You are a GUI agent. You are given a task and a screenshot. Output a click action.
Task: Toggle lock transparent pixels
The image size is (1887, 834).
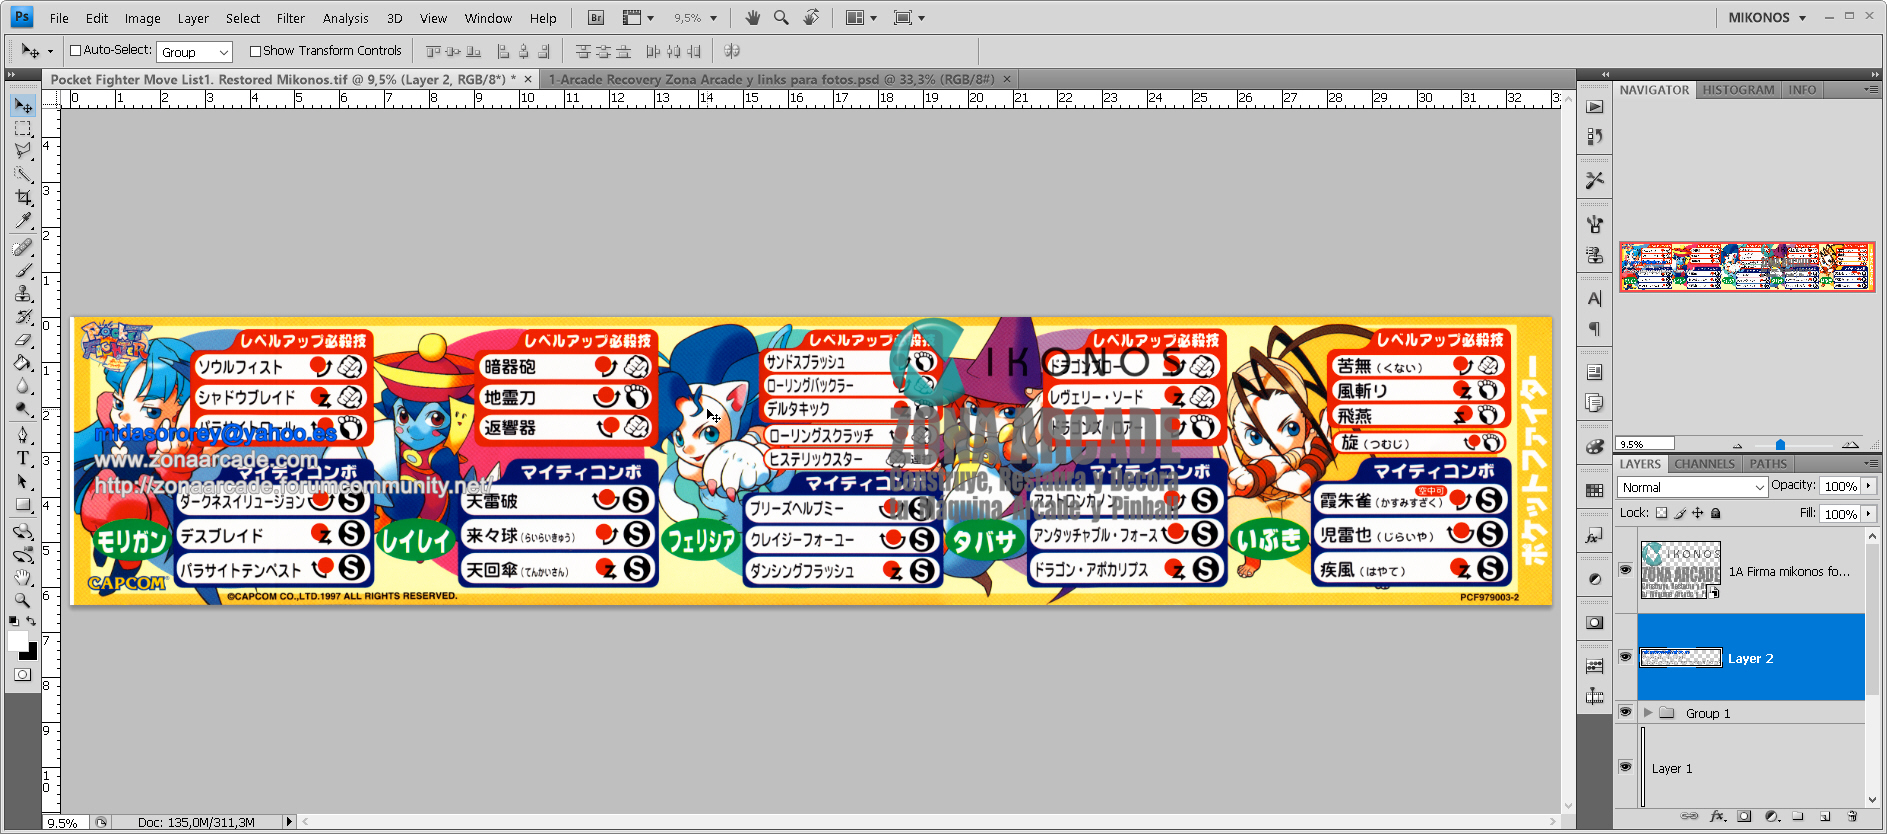(x=1662, y=513)
